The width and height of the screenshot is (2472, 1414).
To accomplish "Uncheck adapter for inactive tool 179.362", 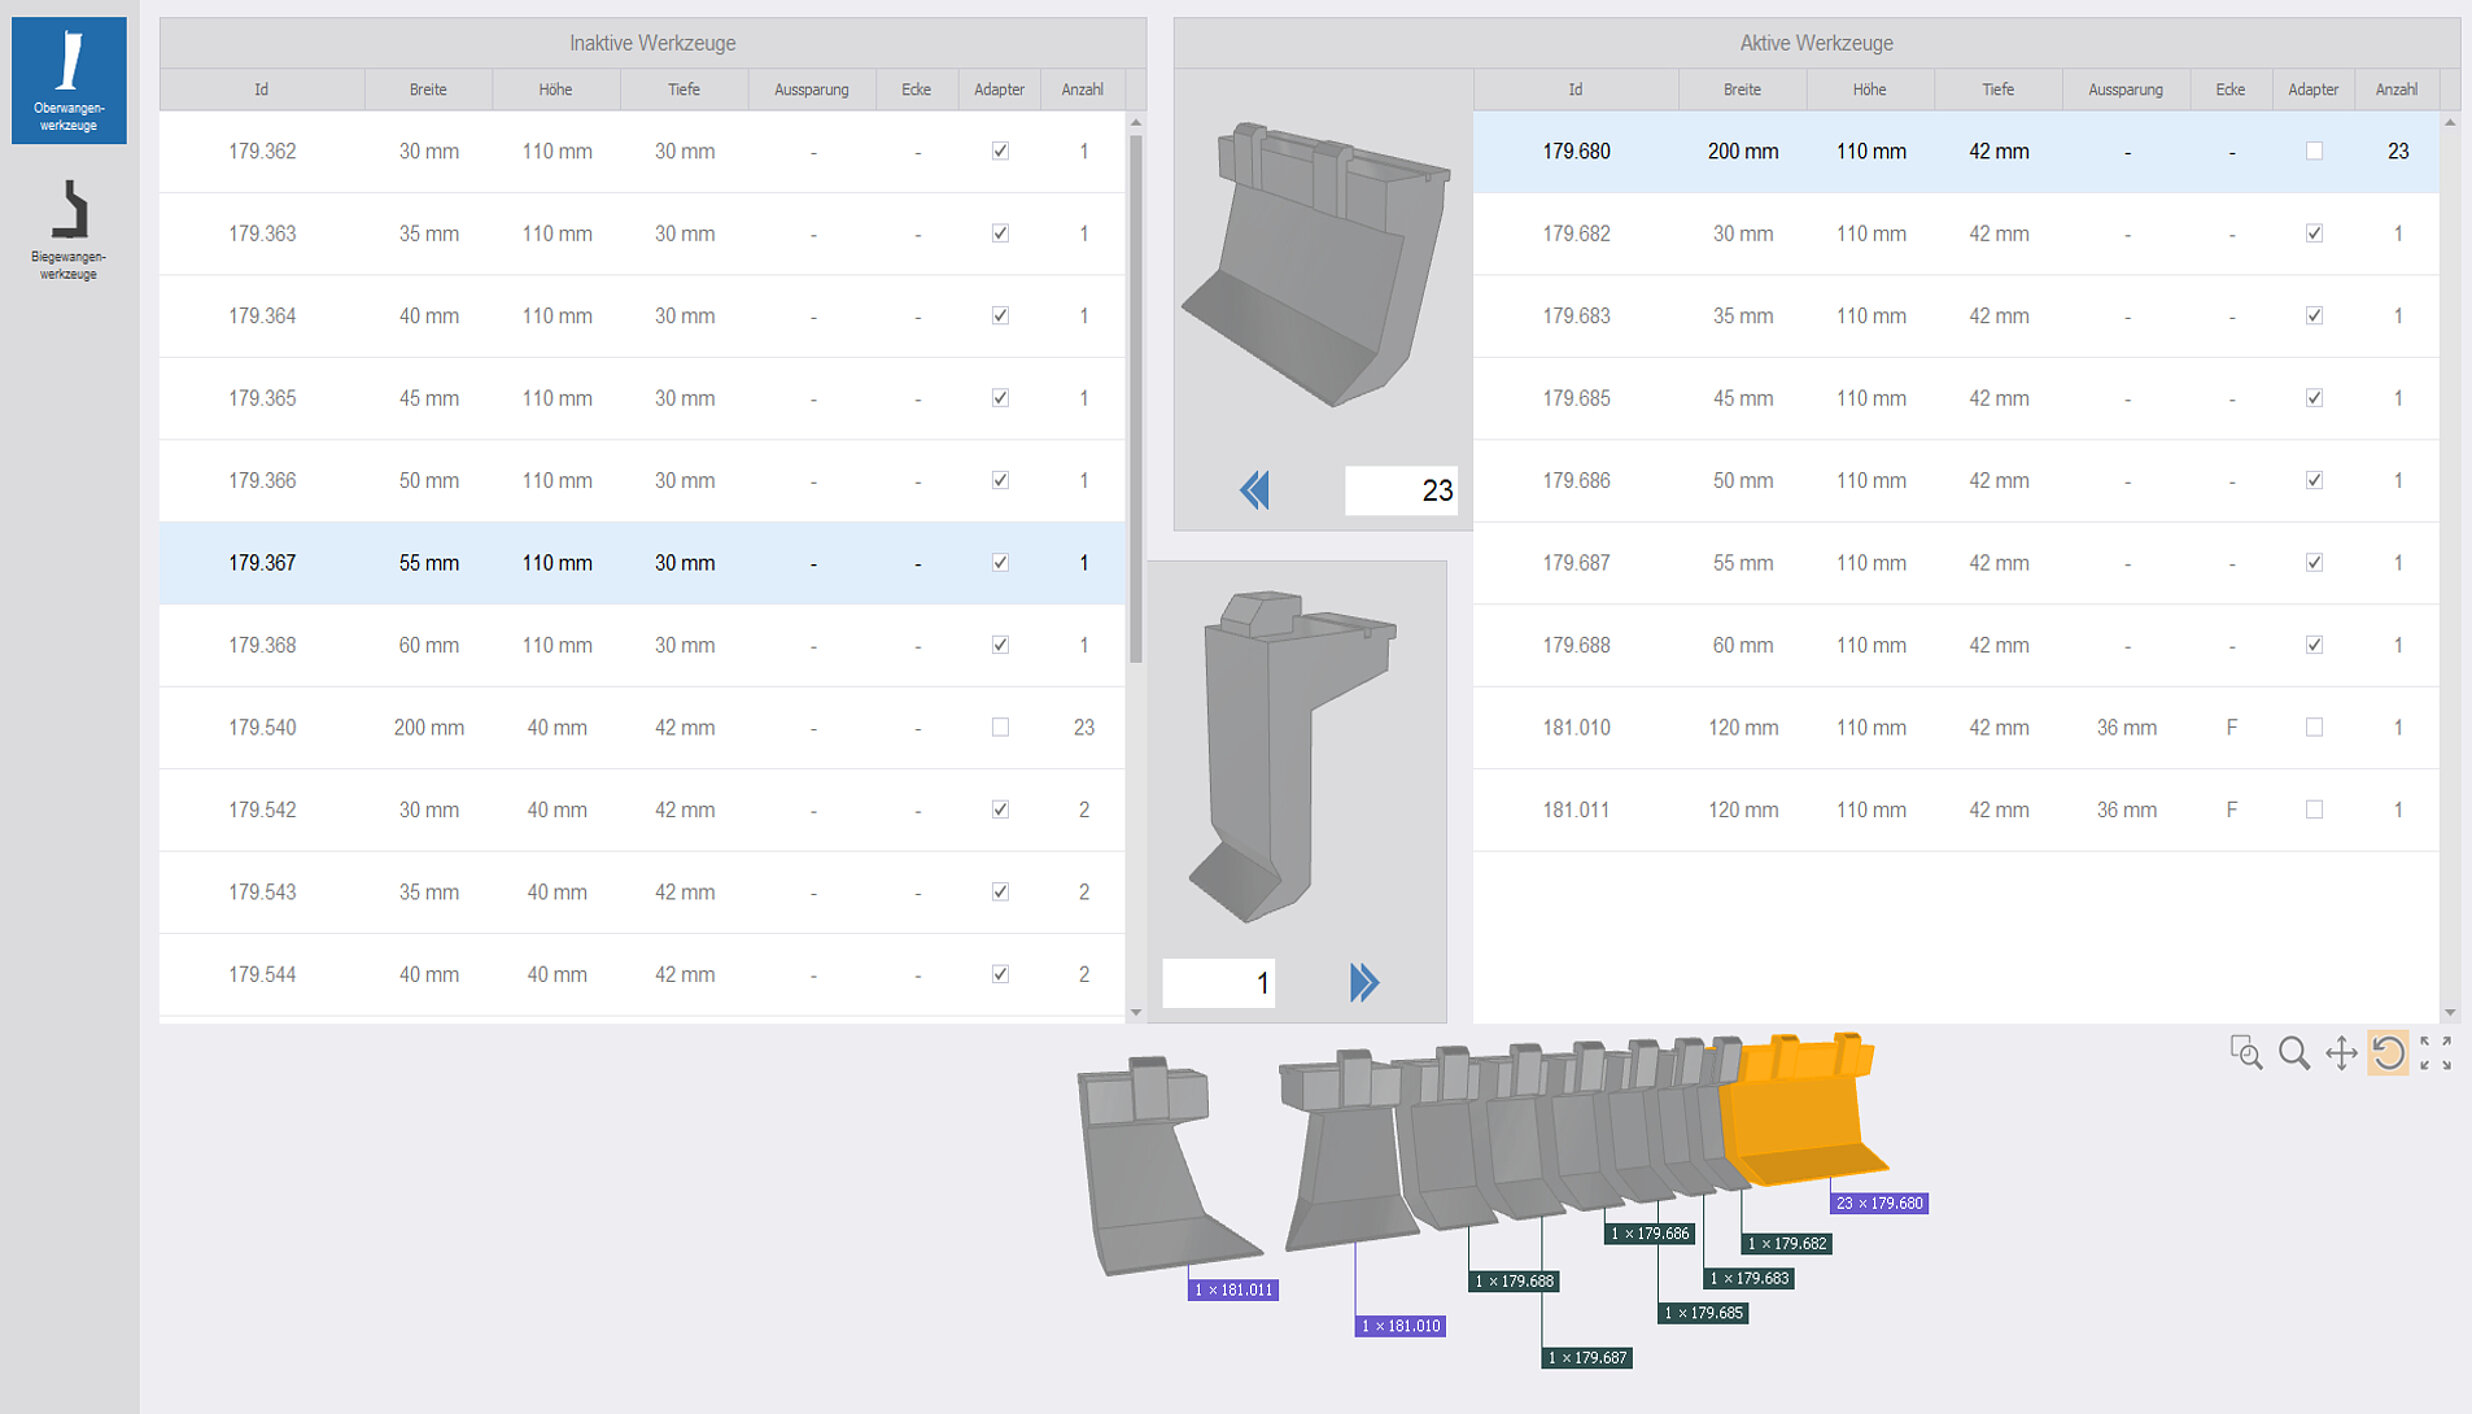I will coord(1000,151).
